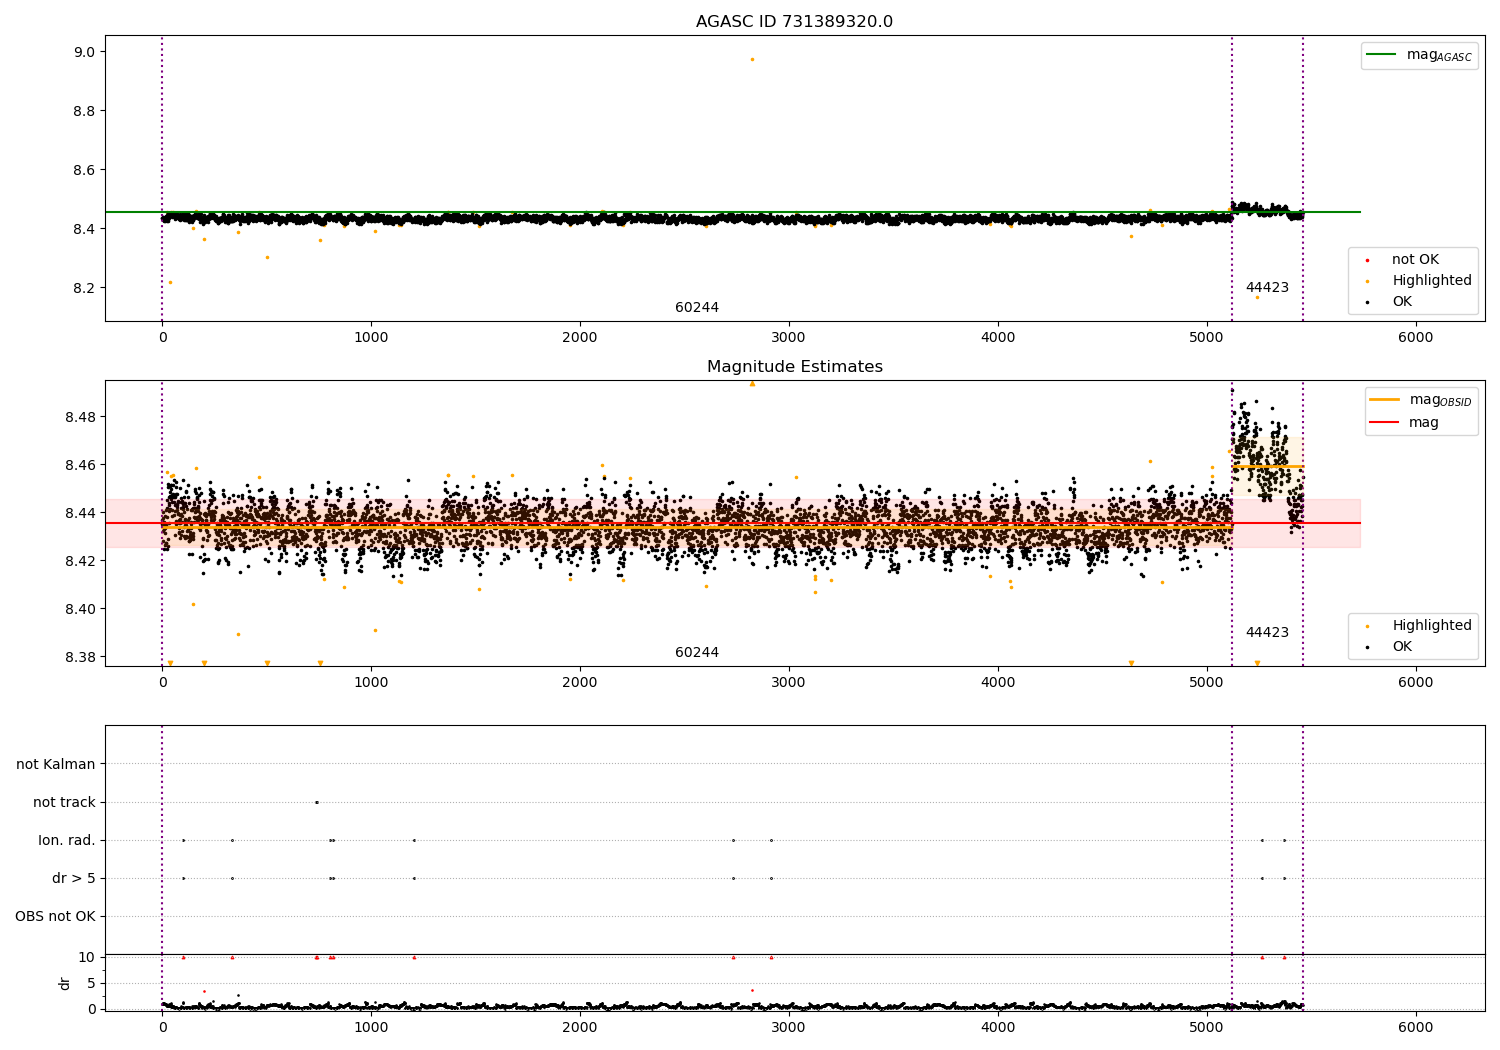This screenshot has height=1050, width=1500.
Task: Click the 44423 obsid label in top plot
Action: (x=1267, y=288)
